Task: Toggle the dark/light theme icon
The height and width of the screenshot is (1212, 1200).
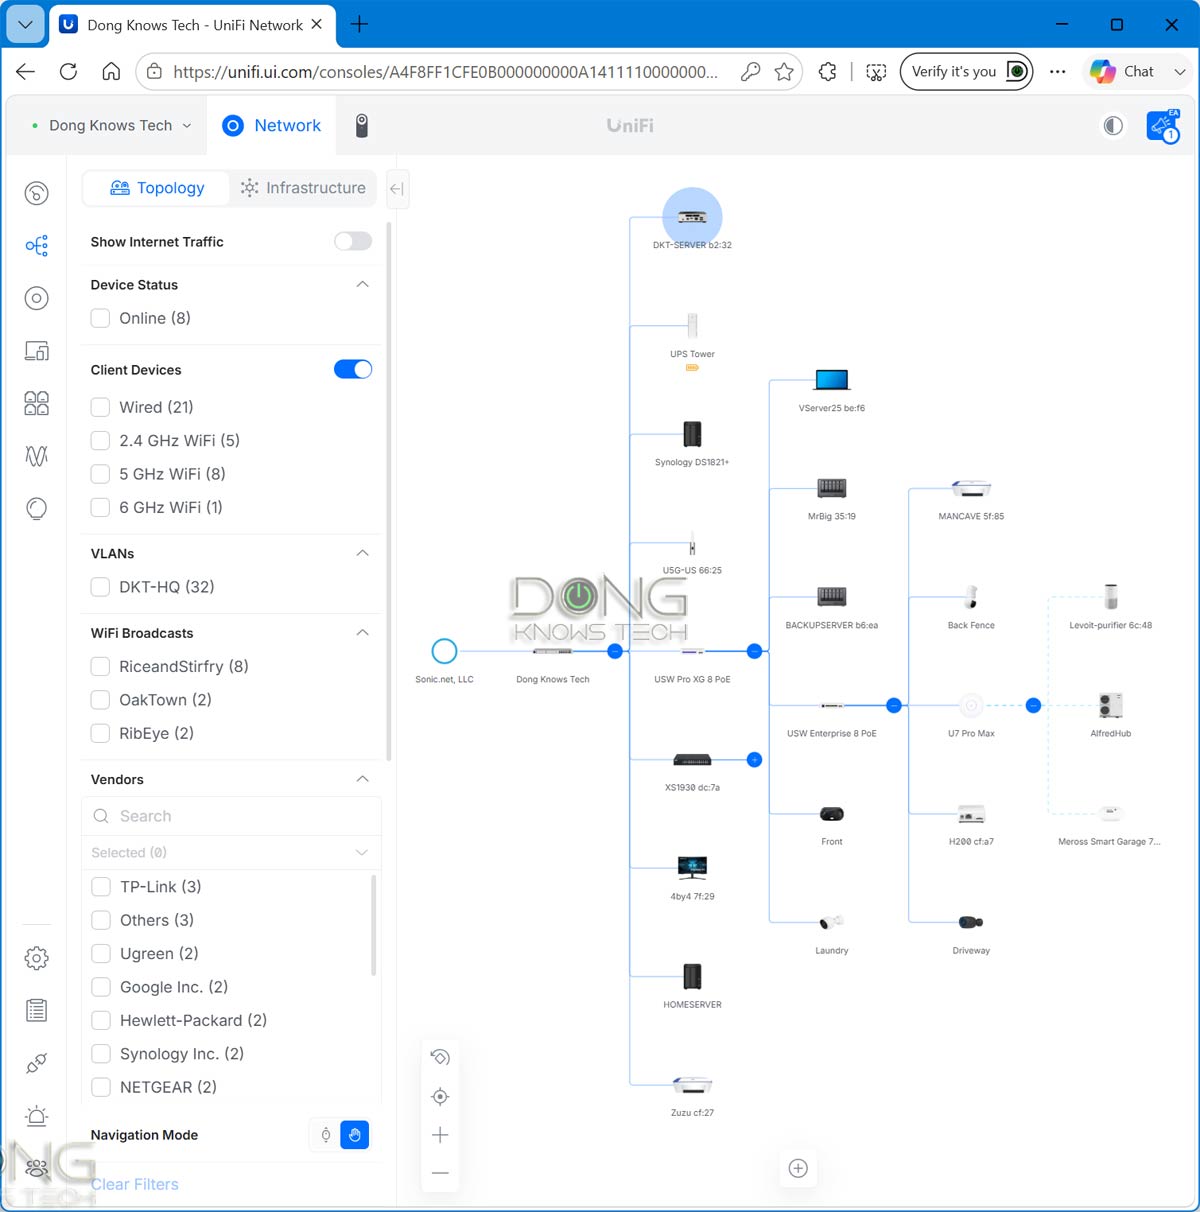Action: click(x=1113, y=125)
